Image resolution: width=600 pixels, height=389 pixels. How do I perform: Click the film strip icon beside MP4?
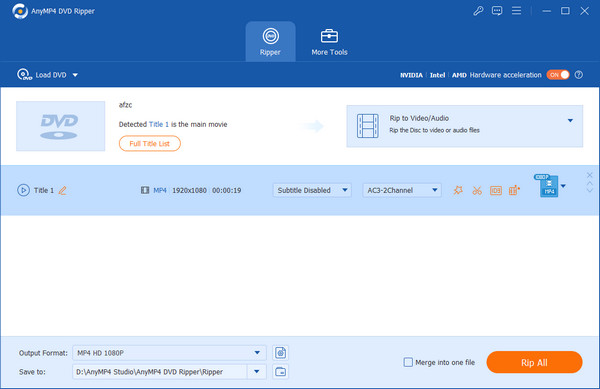point(145,190)
